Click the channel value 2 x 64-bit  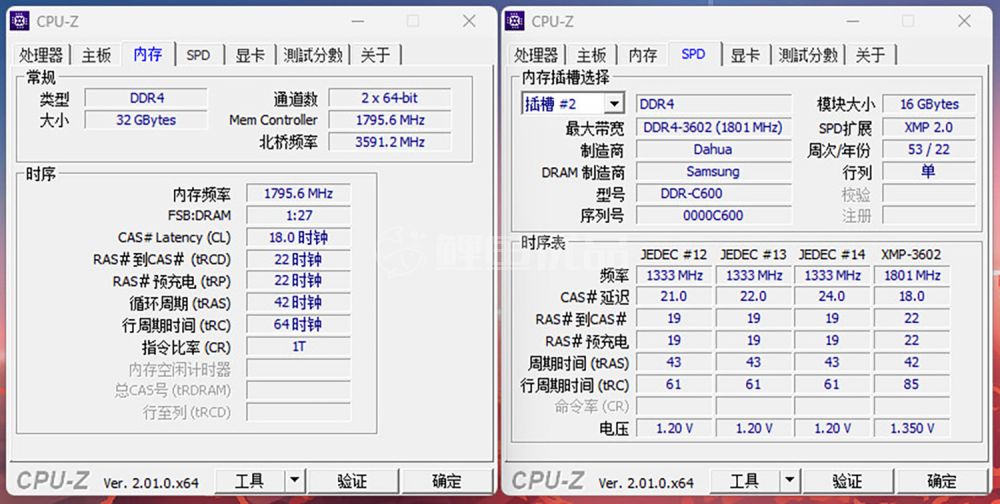point(390,98)
